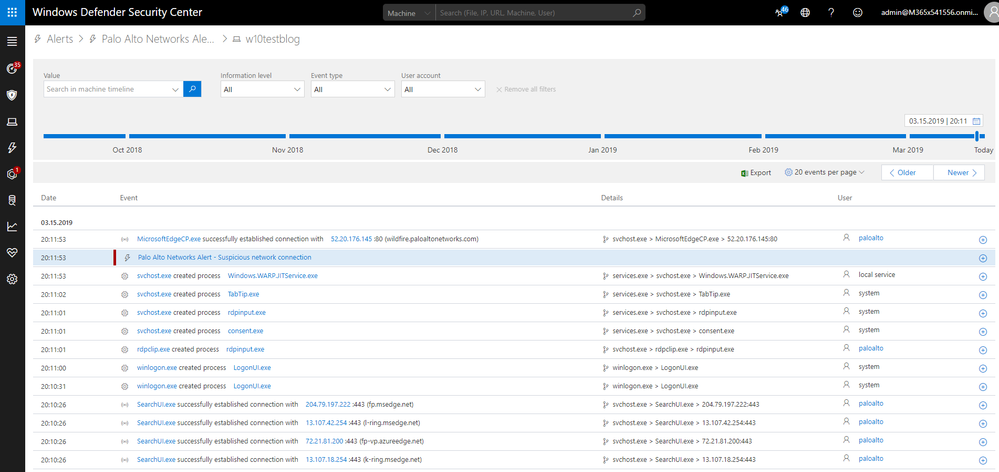Click the user avatar icon at top right
This screenshot has width=999, height=472.
[x=991, y=13]
